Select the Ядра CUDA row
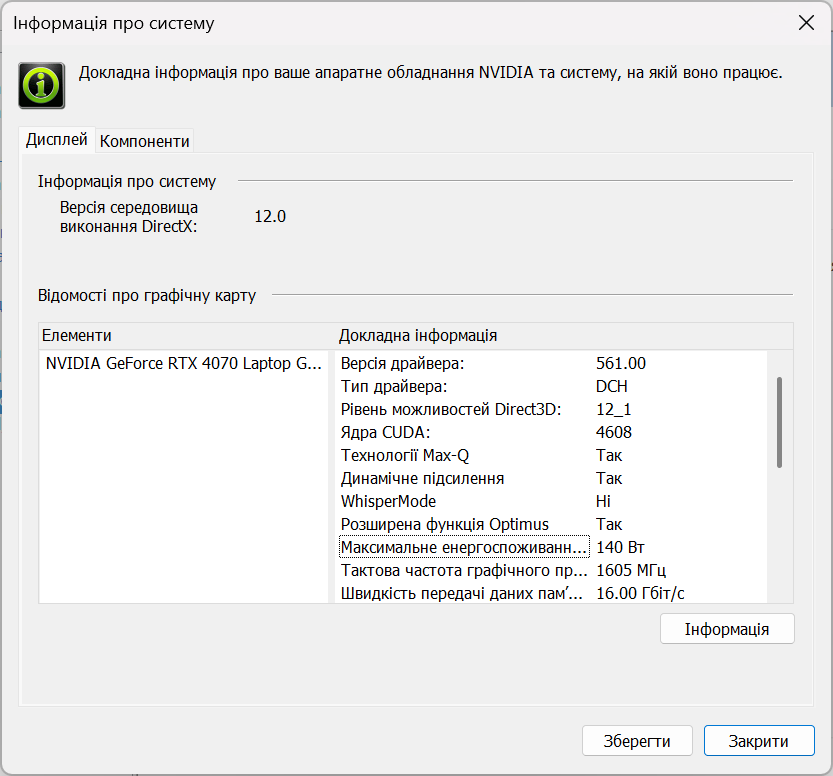Image resolution: width=833 pixels, height=776 pixels. (x=553, y=432)
